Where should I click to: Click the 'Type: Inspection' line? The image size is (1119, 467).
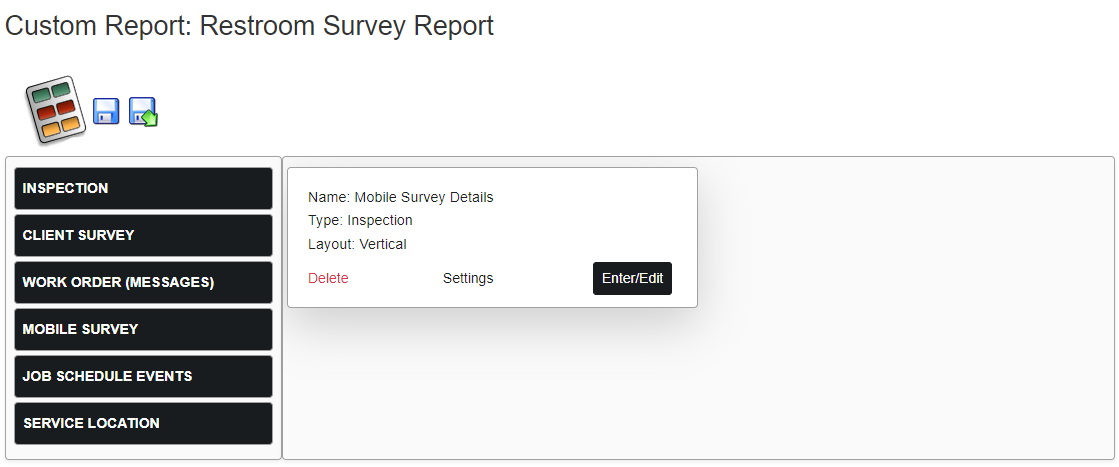point(360,221)
